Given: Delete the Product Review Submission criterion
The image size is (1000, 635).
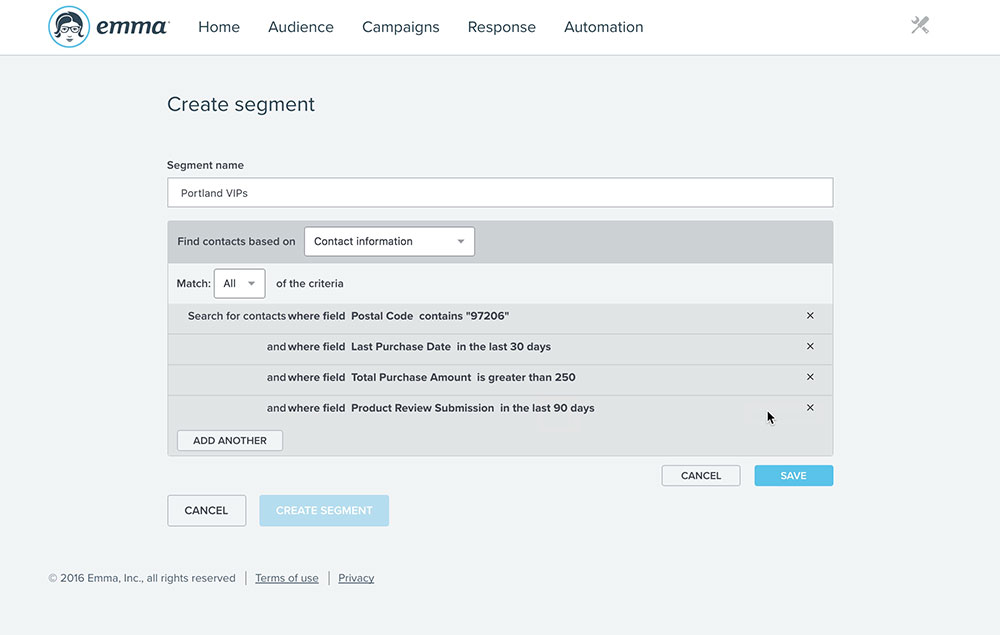Looking at the screenshot, I should [810, 408].
